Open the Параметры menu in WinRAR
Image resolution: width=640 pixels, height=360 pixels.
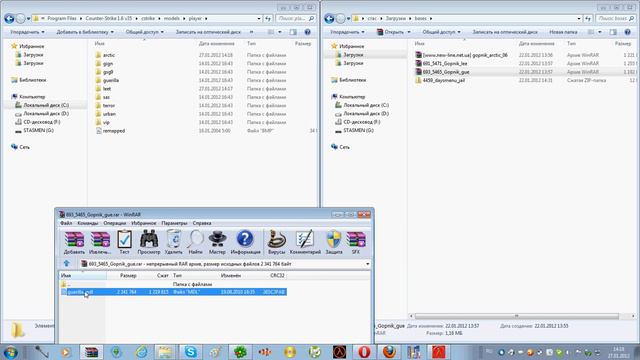[174, 223]
